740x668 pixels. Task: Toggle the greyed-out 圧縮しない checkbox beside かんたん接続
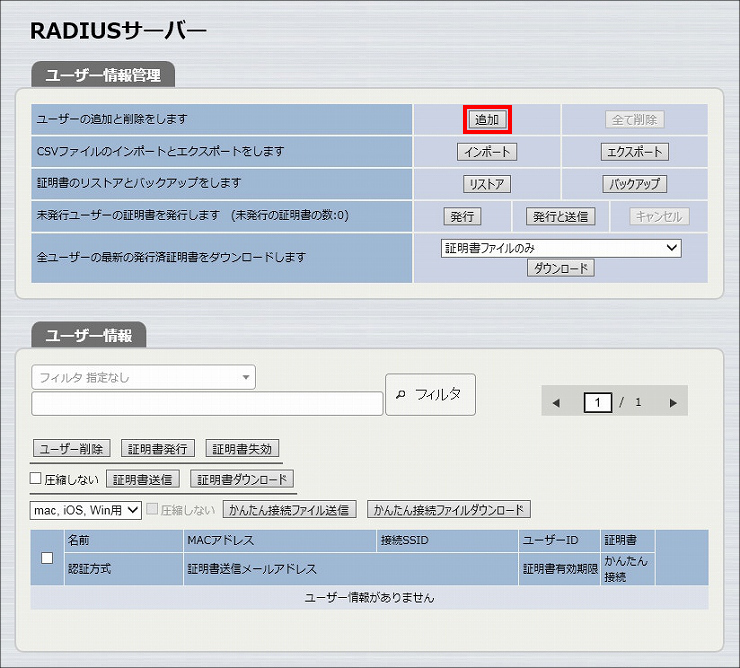152,508
